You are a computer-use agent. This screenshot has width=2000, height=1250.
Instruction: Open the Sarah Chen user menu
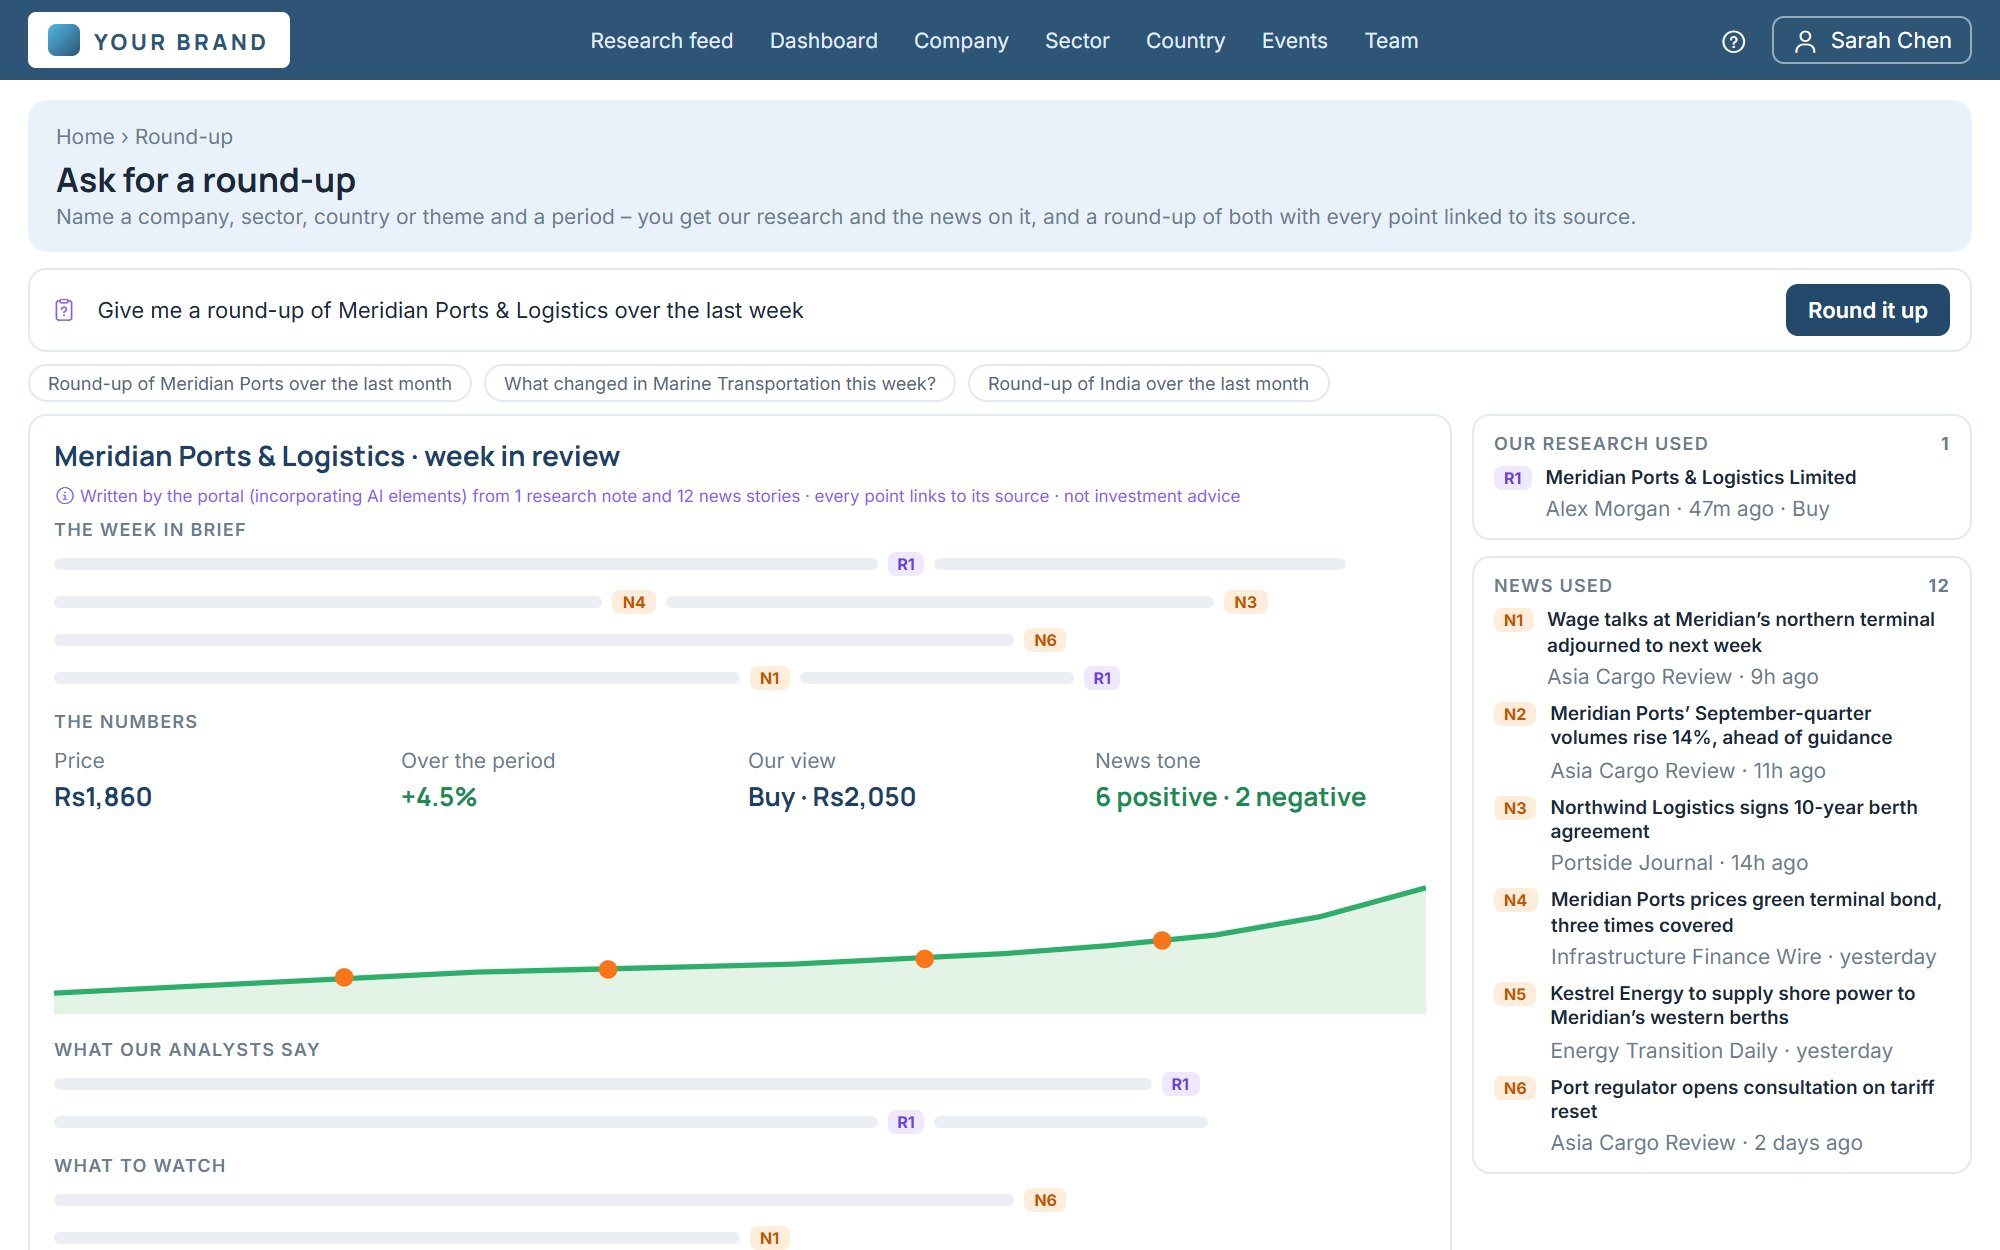(1871, 41)
